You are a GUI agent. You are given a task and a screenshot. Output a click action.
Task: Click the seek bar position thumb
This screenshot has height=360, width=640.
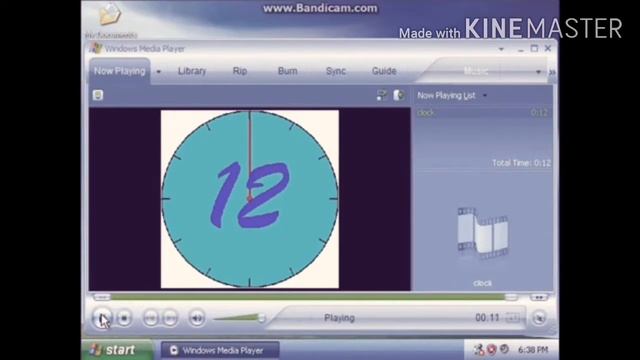[511, 297]
